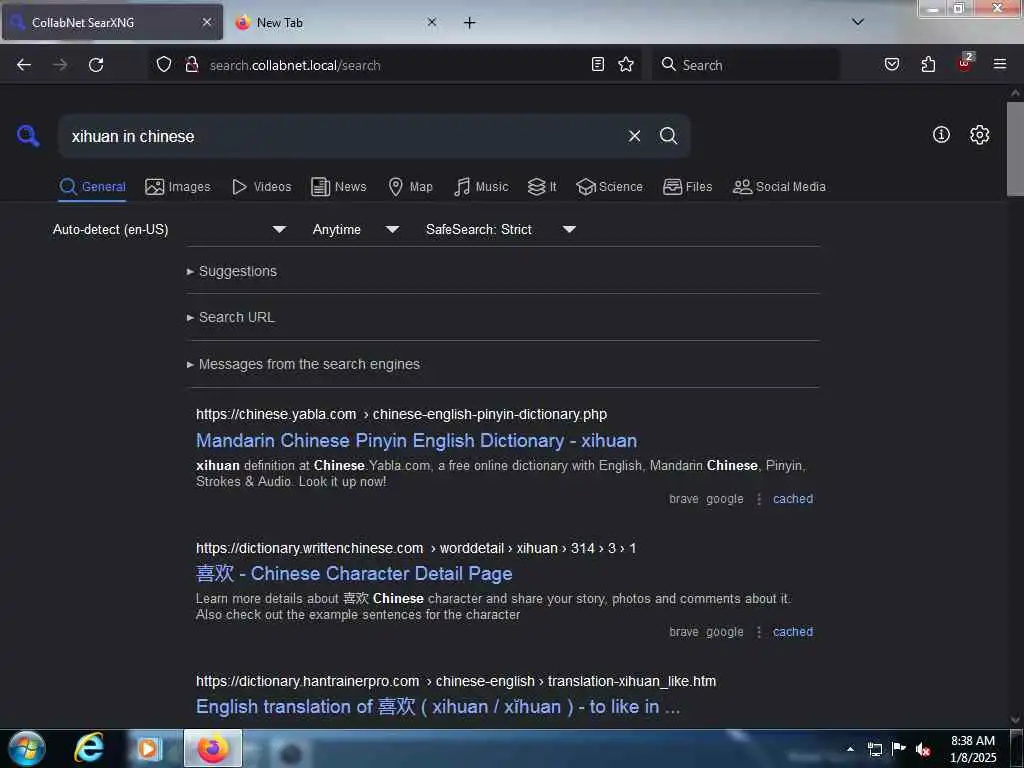This screenshot has height=768, width=1024.
Task: Click the browser forward arrow
Action: tap(60, 65)
